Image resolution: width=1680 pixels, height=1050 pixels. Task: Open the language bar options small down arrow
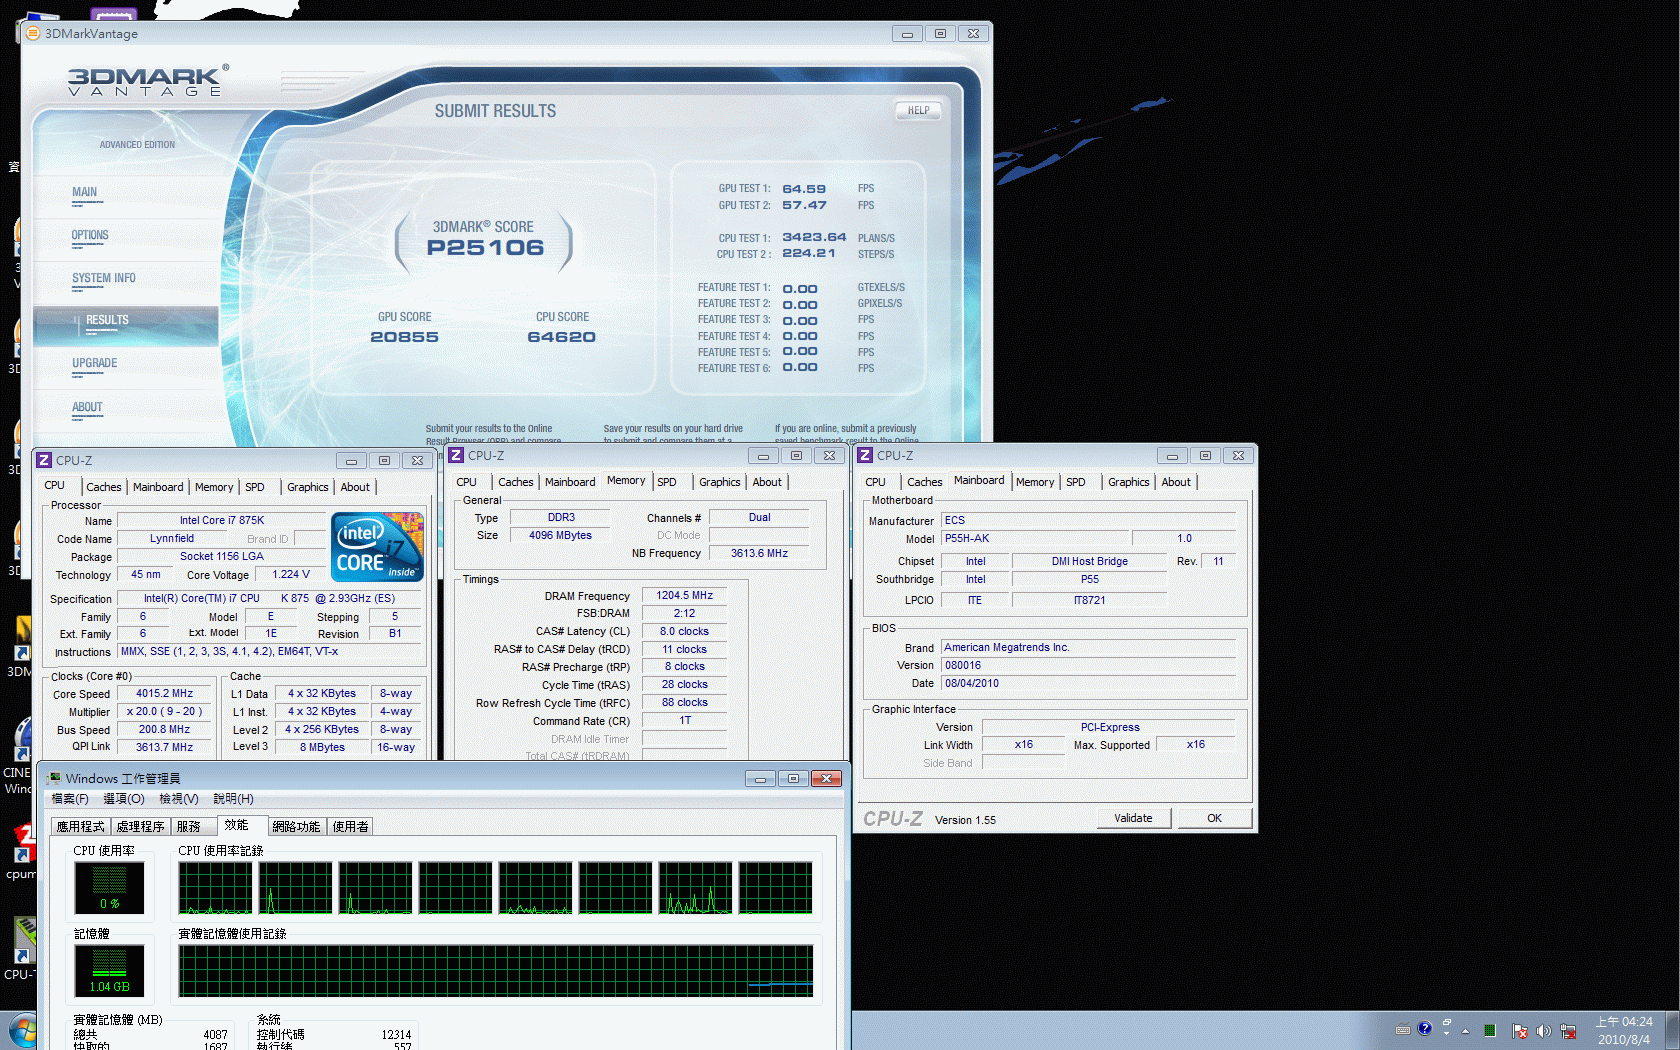pyautogui.click(x=1446, y=1034)
